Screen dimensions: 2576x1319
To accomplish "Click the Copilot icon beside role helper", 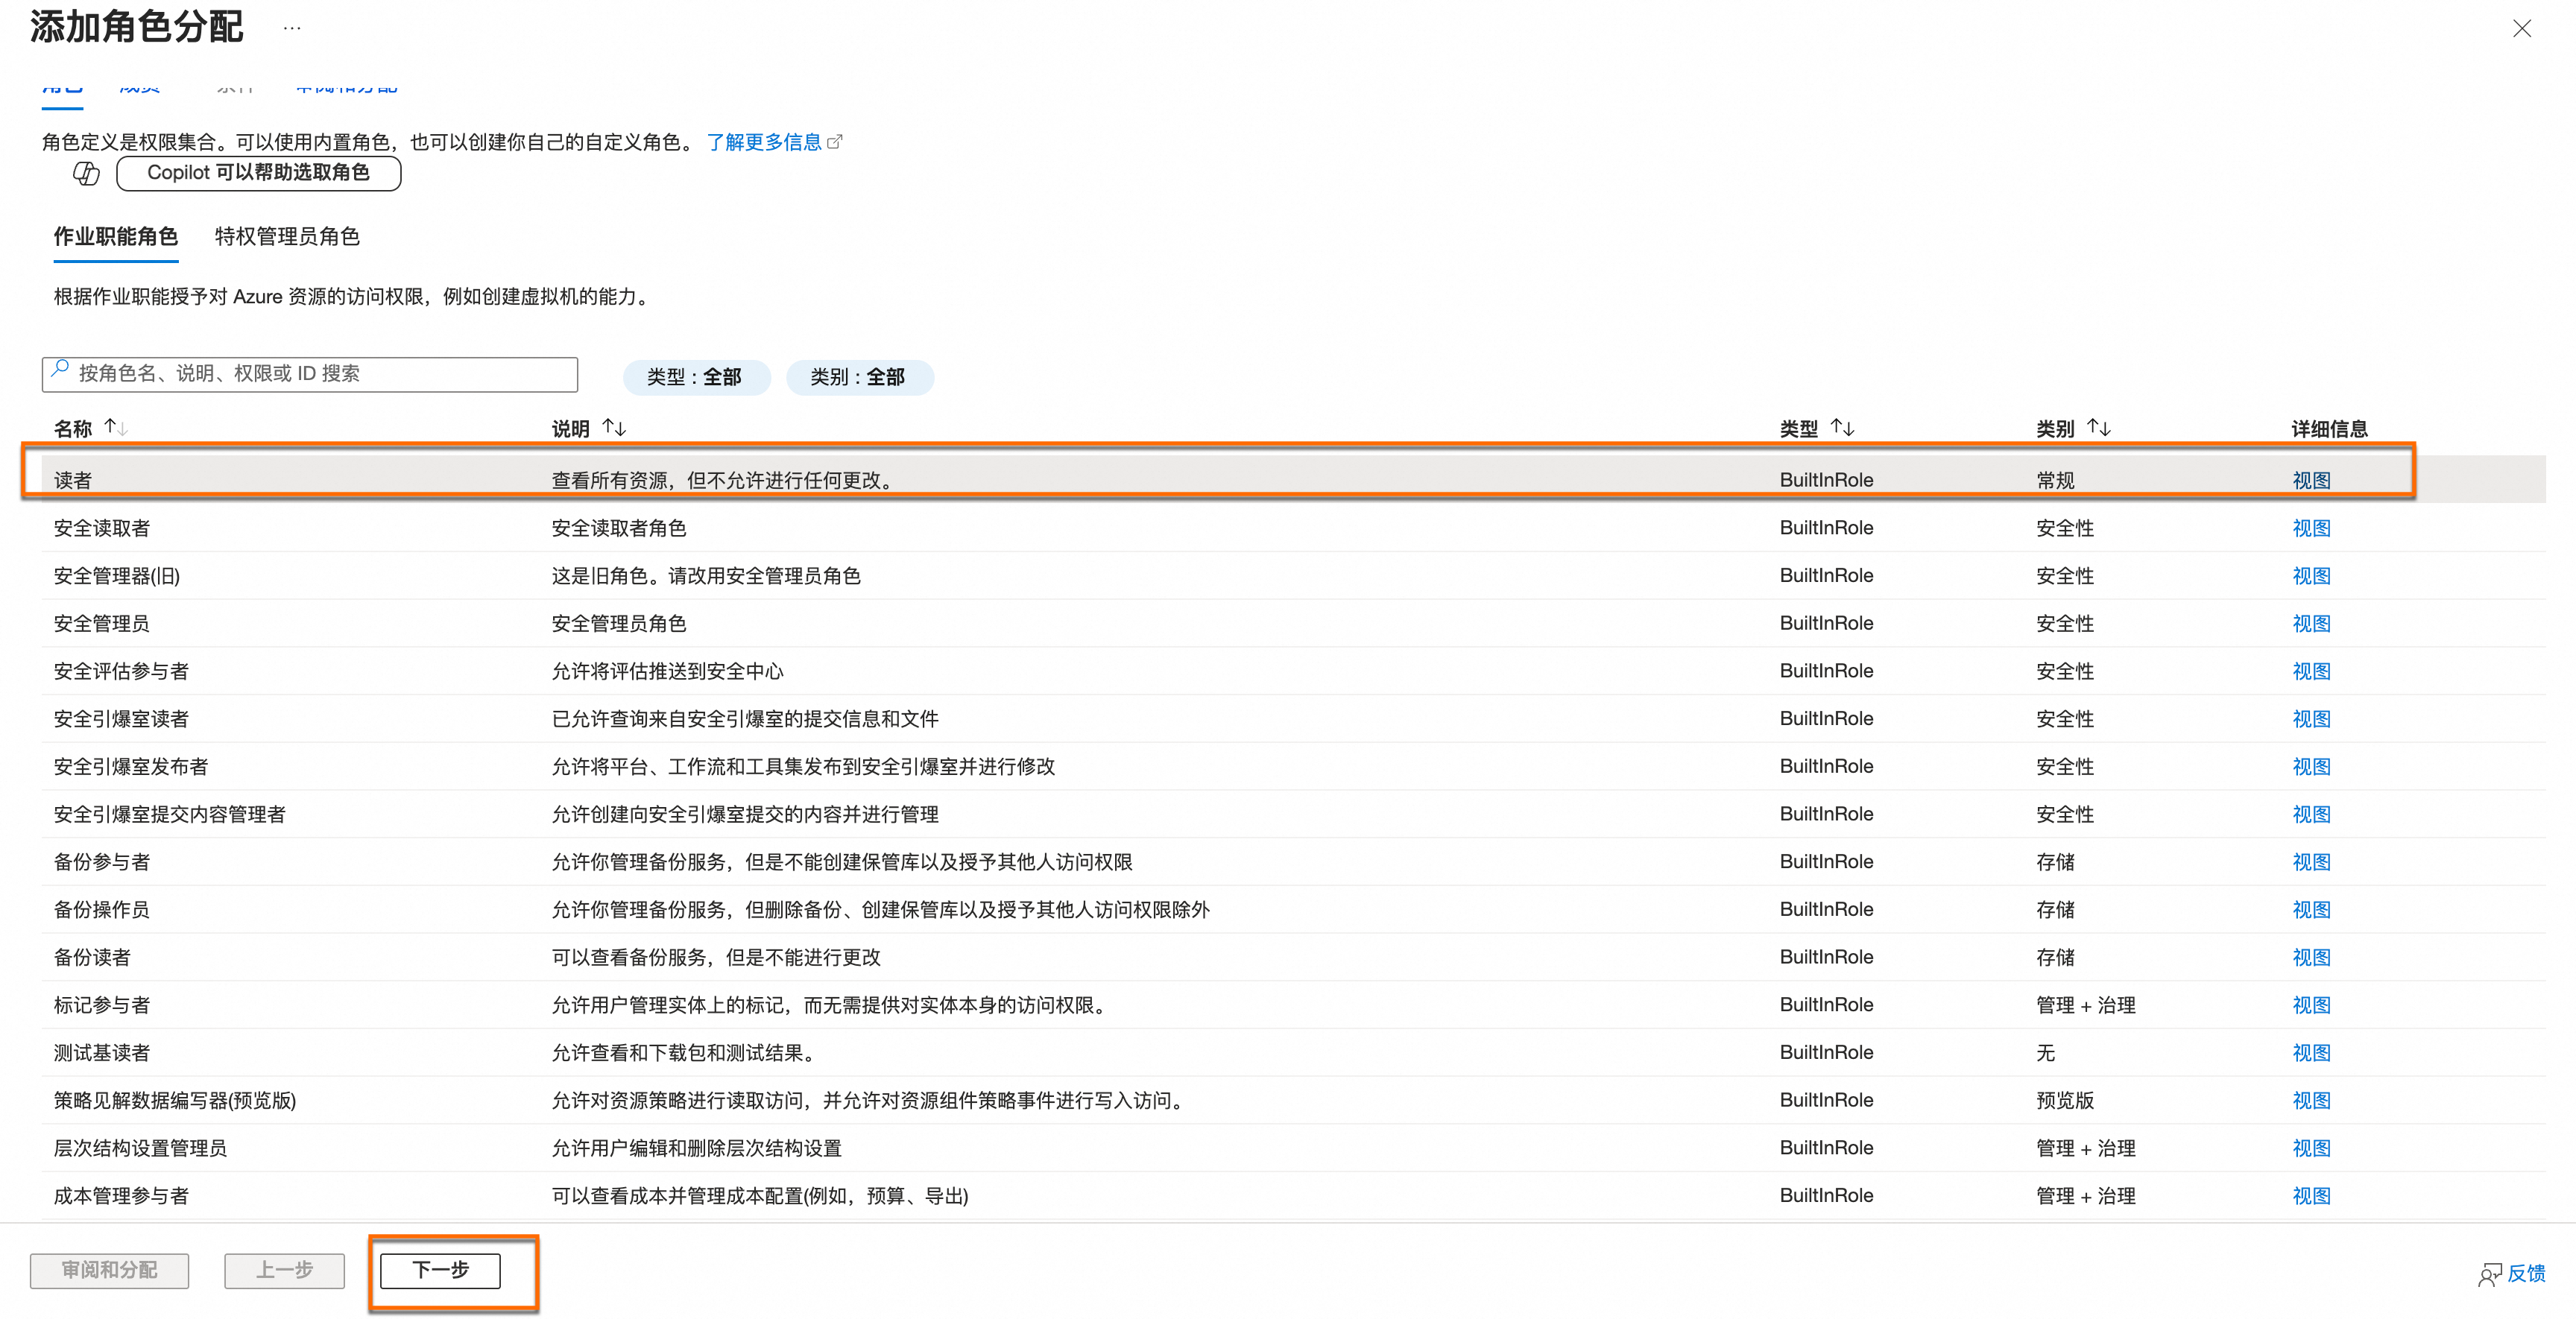I will coord(87,173).
